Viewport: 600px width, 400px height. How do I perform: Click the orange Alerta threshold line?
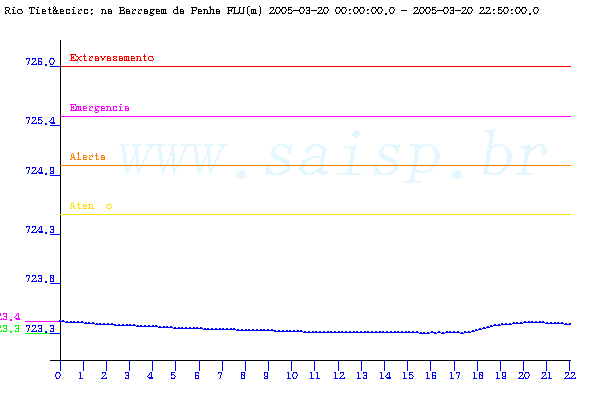[316, 165]
